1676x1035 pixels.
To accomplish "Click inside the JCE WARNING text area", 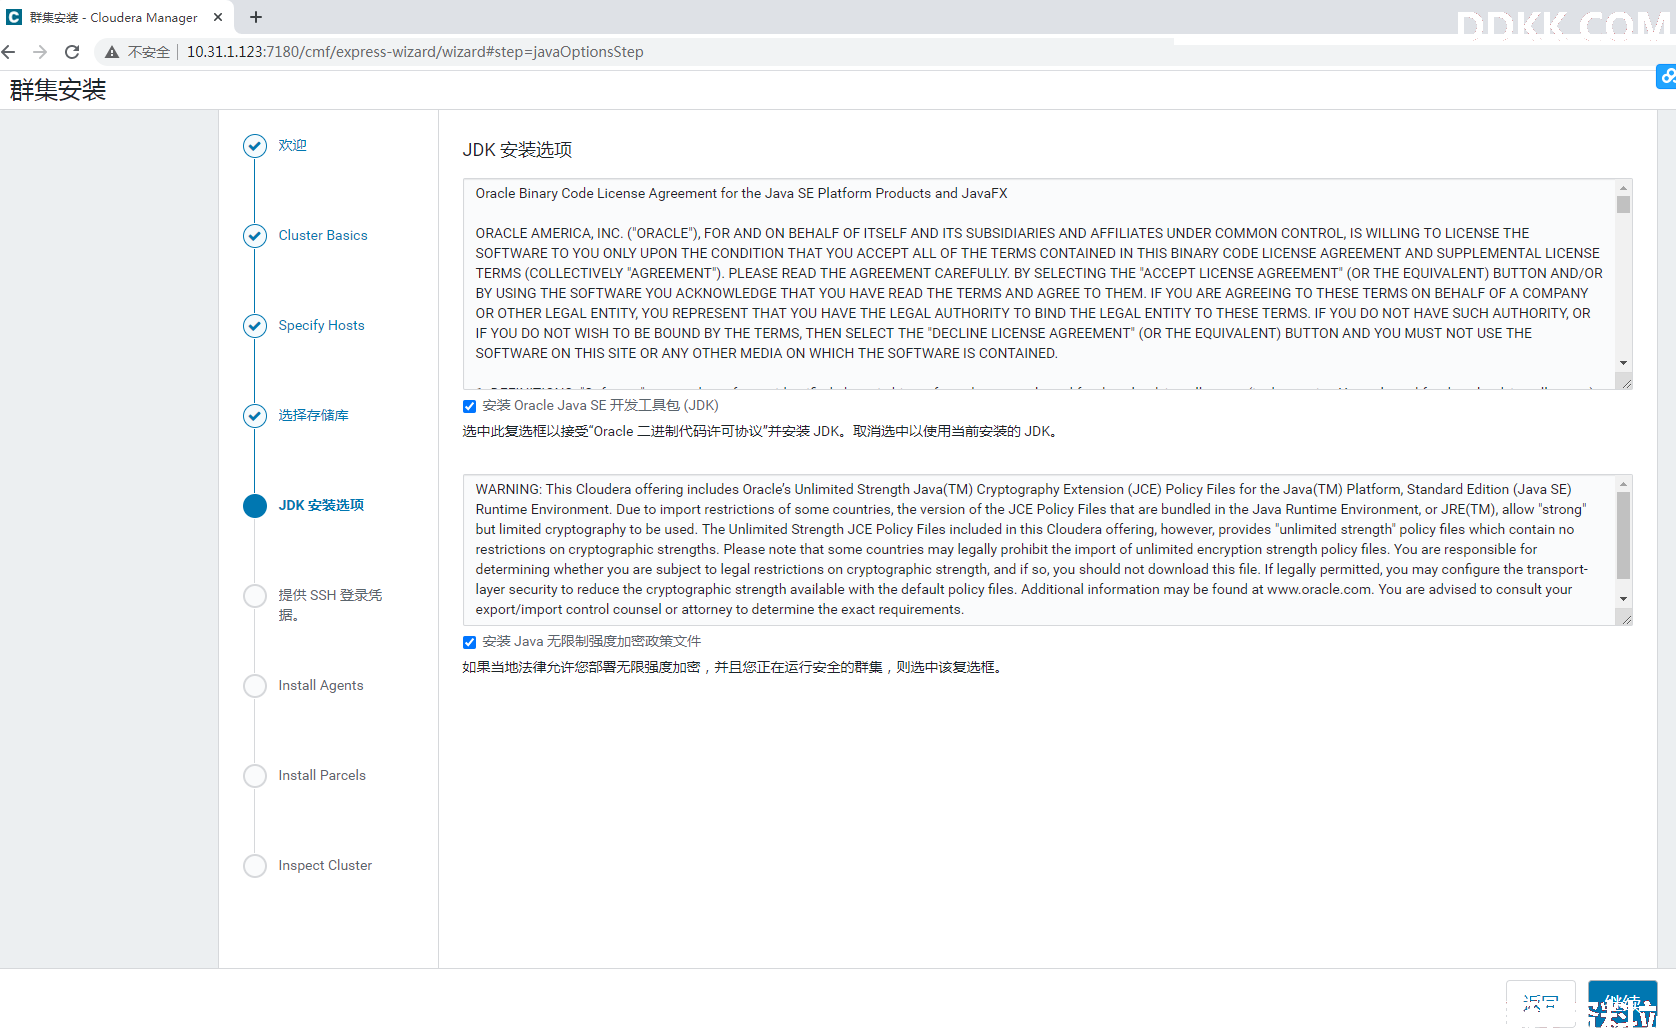I will point(1040,550).
